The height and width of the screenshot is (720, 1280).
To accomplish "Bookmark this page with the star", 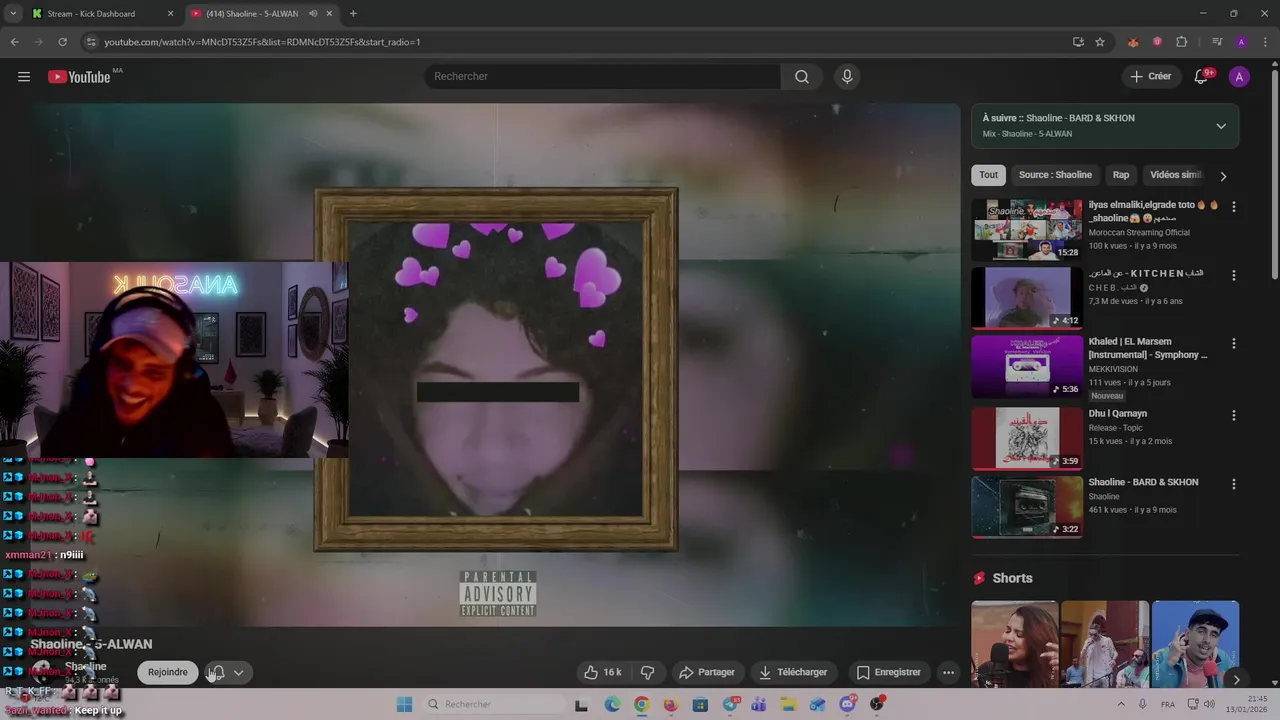I will coord(1100,42).
